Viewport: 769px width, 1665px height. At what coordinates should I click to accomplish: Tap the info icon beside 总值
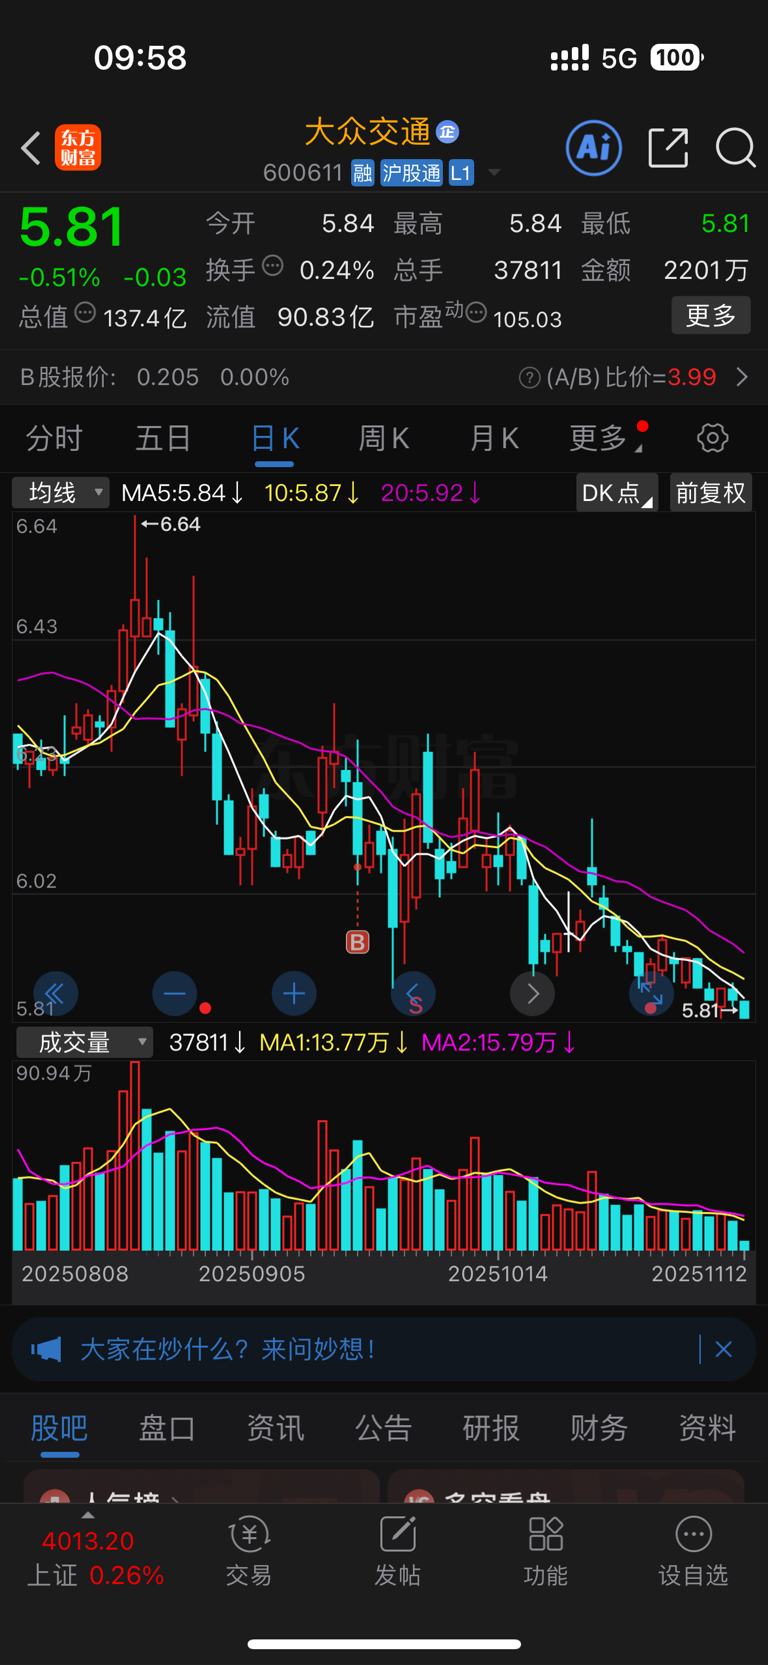click(x=86, y=313)
